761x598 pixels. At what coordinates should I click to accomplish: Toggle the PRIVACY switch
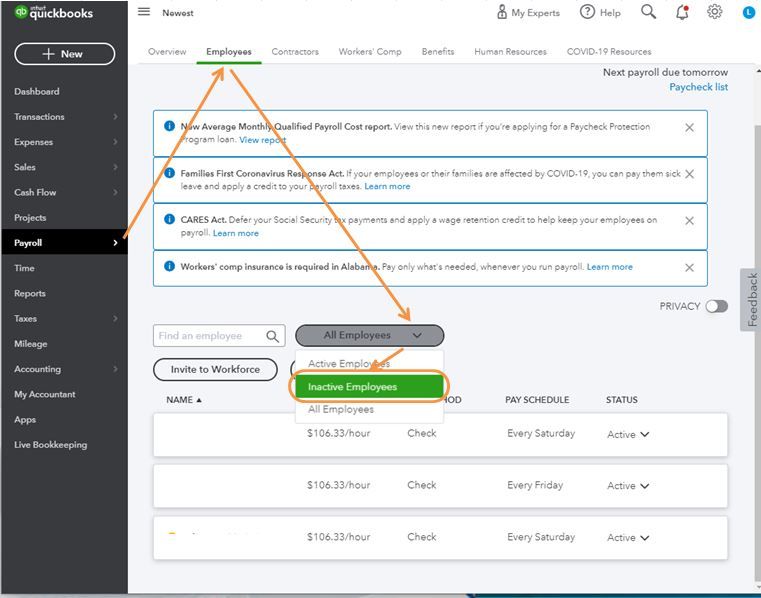[x=717, y=306]
